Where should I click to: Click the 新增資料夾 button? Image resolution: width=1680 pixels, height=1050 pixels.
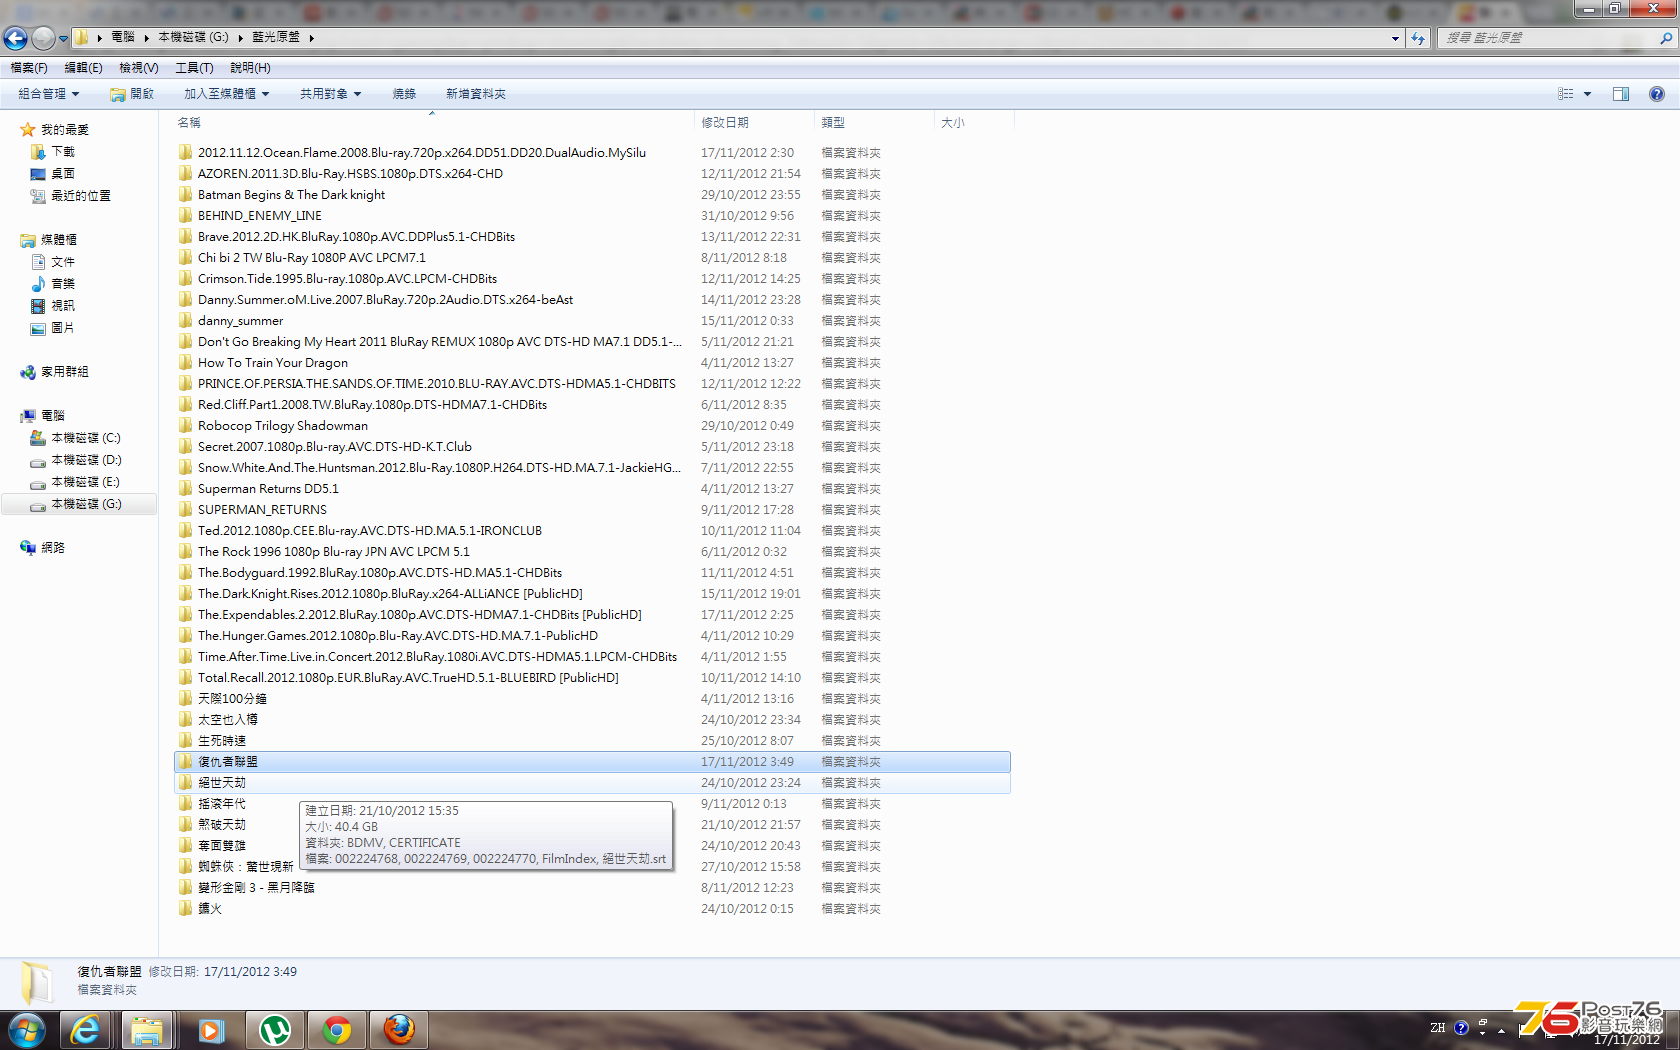pos(476,94)
